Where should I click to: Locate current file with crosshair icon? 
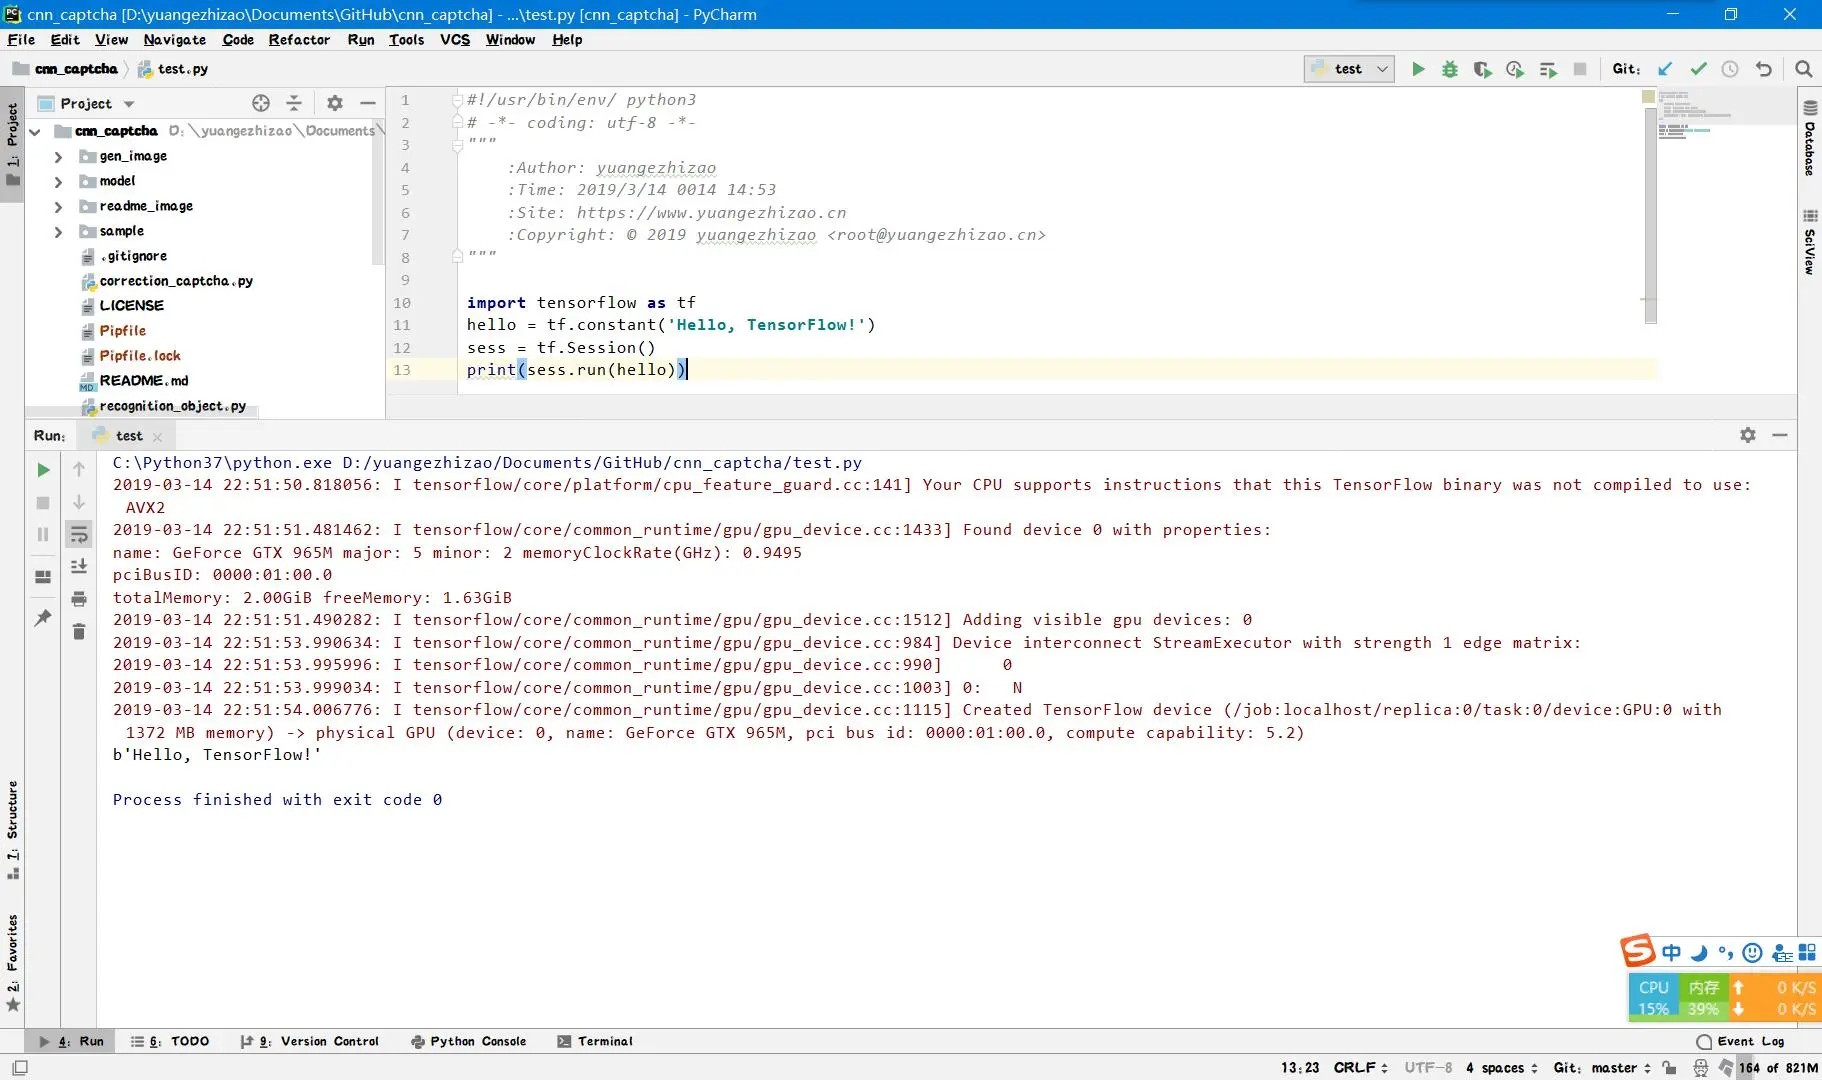(x=261, y=103)
